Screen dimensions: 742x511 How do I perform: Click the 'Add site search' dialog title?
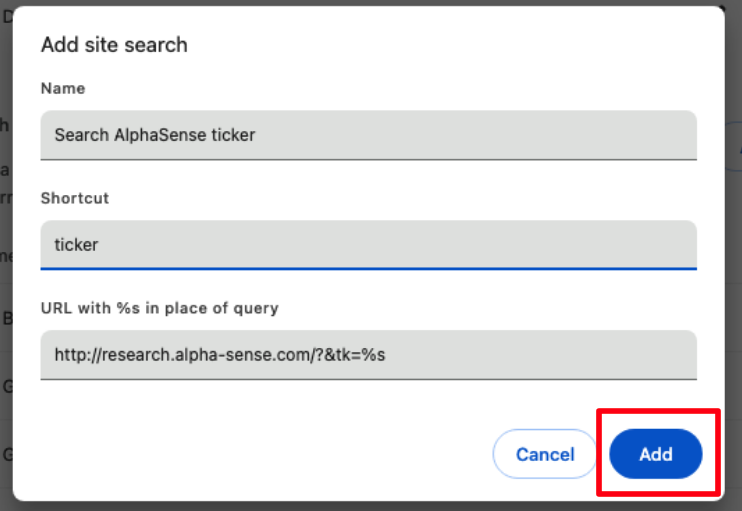114,45
